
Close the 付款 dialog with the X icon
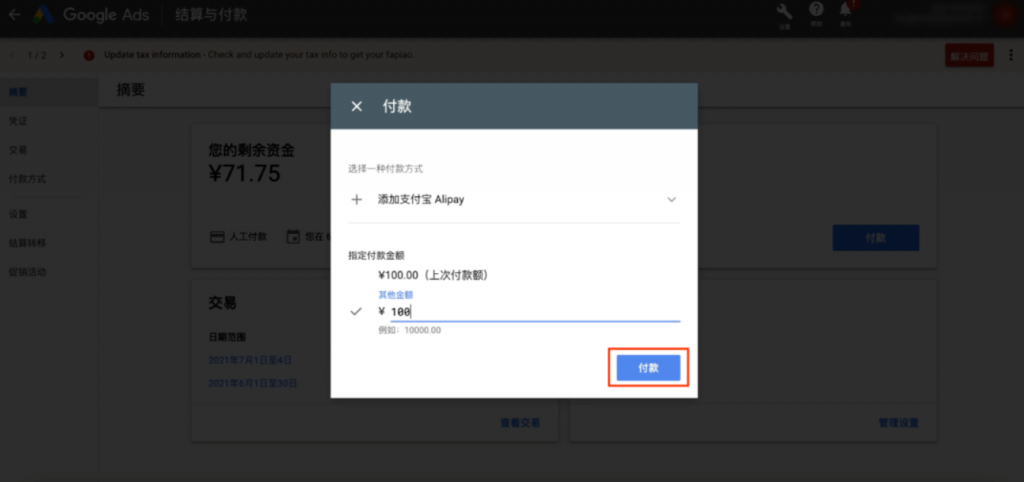pos(357,106)
